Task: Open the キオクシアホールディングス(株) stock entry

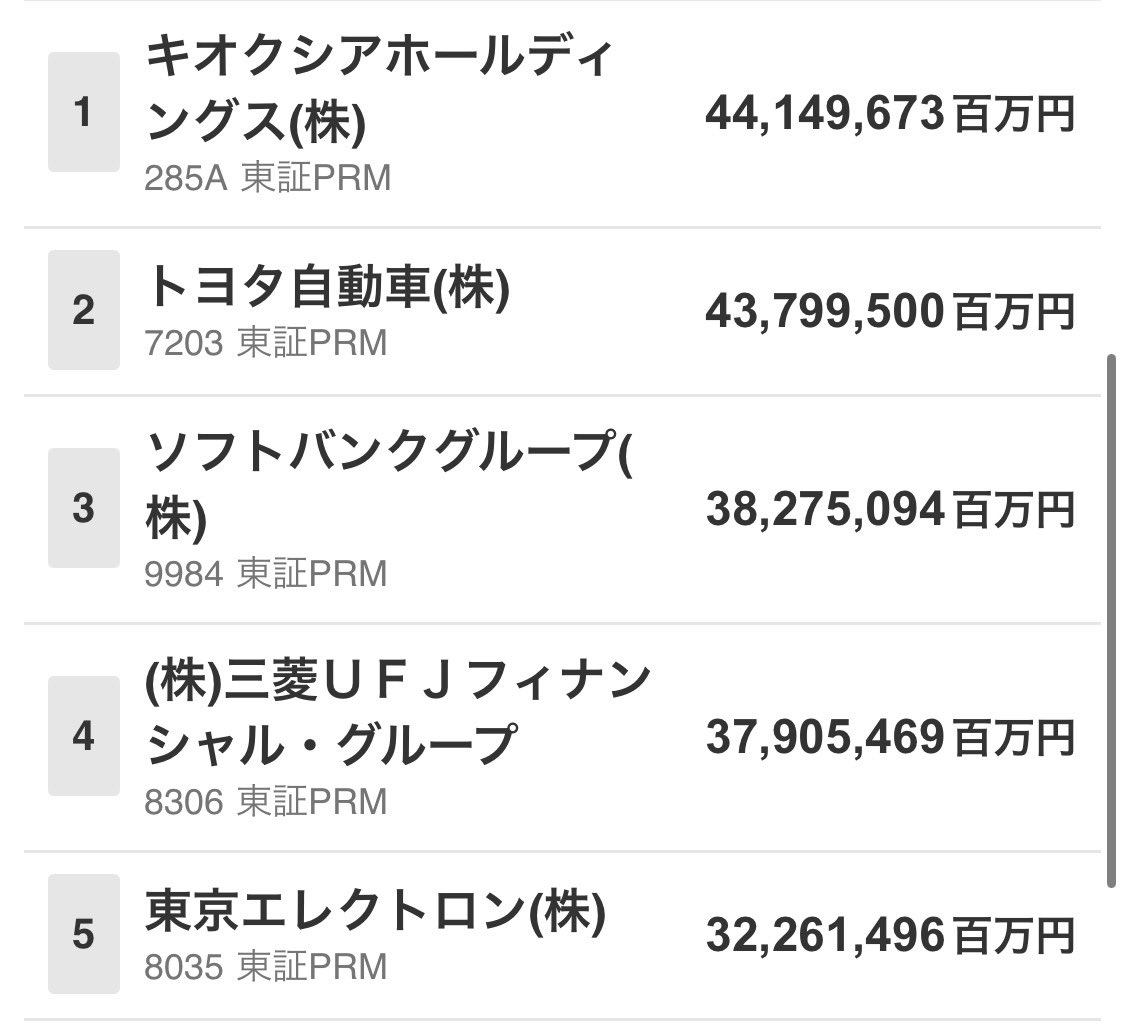Action: (x=379, y=88)
